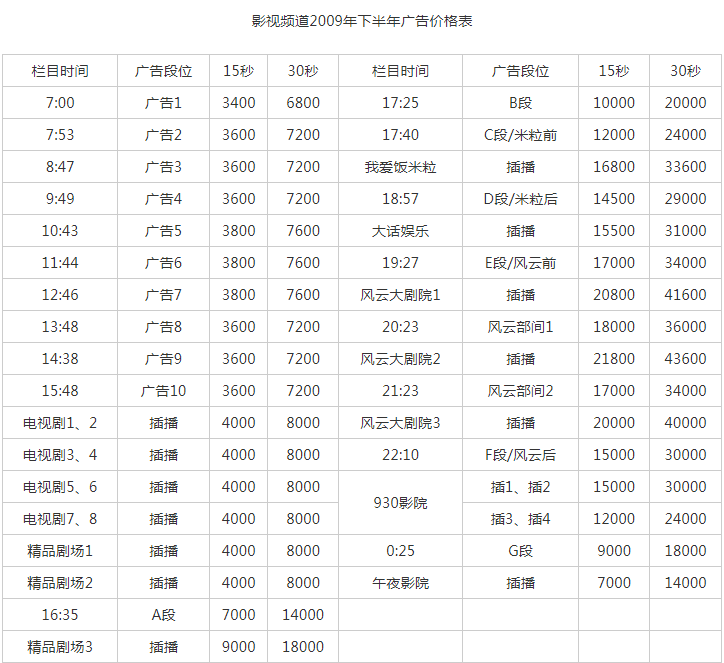Select the 午夜影院 program cell
724x663 pixels.
click(400, 583)
